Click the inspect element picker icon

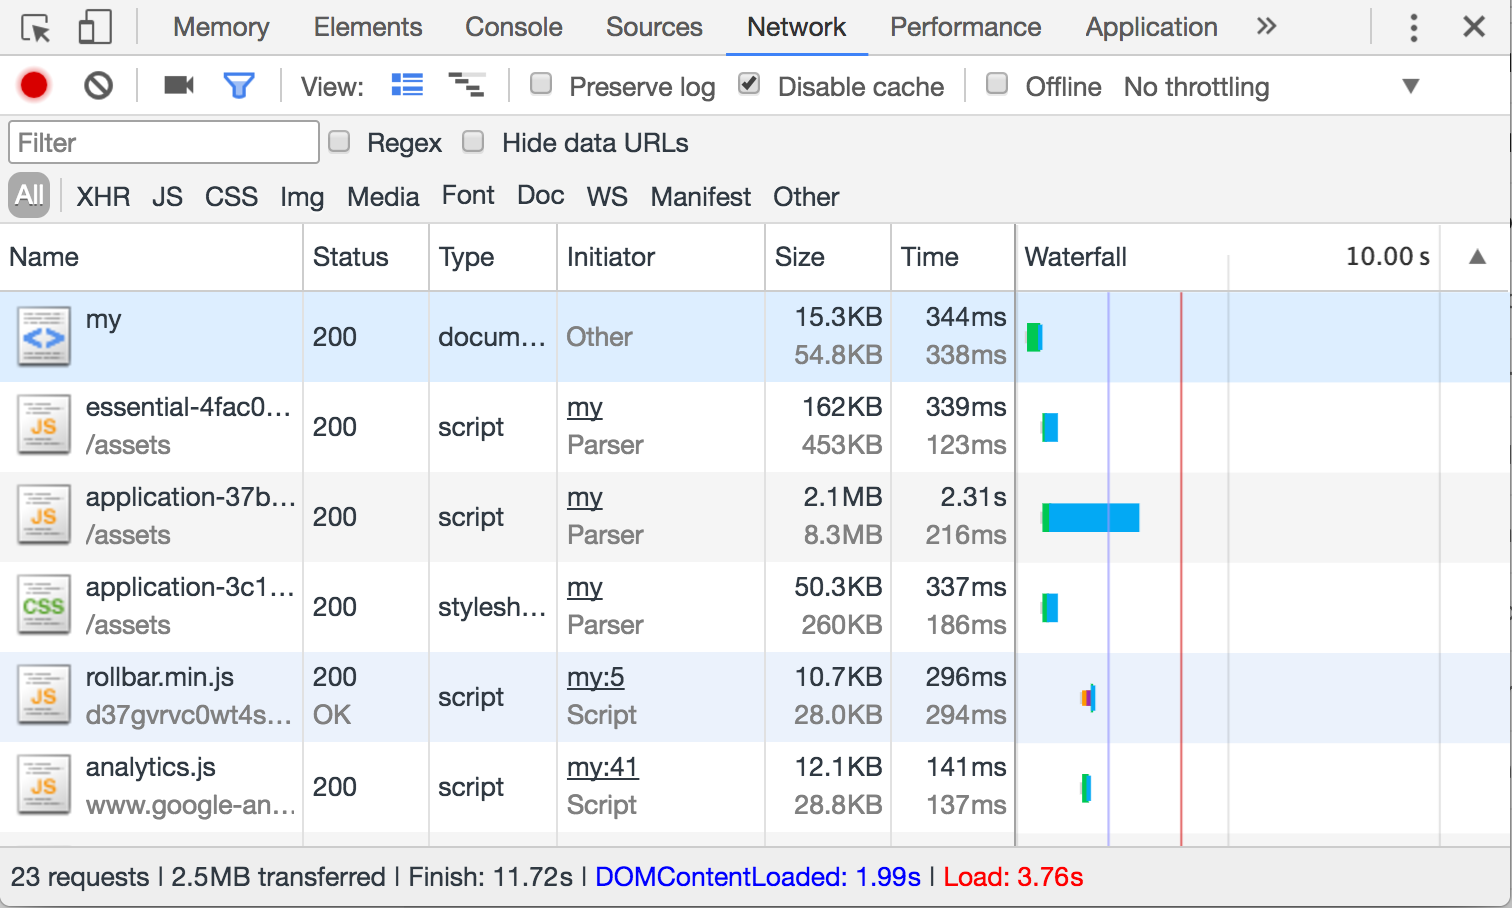(x=36, y=28)
